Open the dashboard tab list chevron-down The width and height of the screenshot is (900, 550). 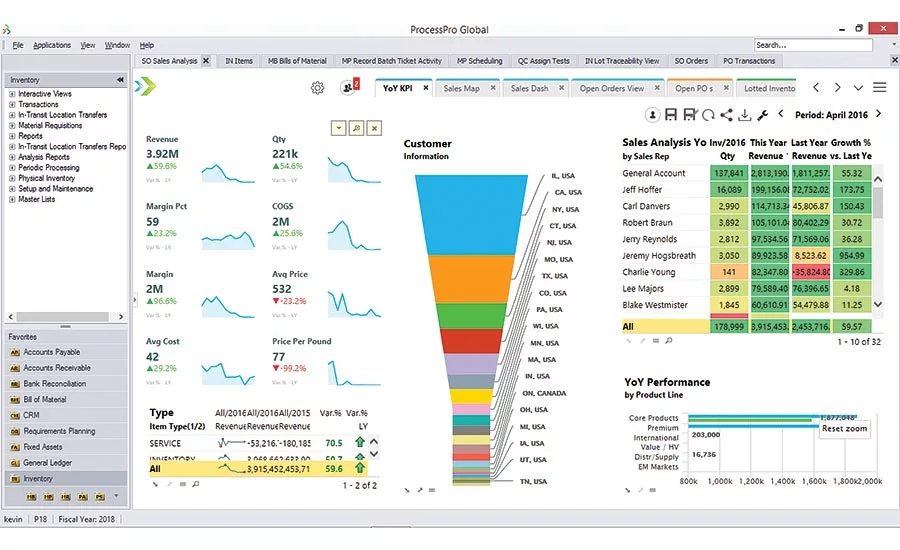tap(858, 88)
